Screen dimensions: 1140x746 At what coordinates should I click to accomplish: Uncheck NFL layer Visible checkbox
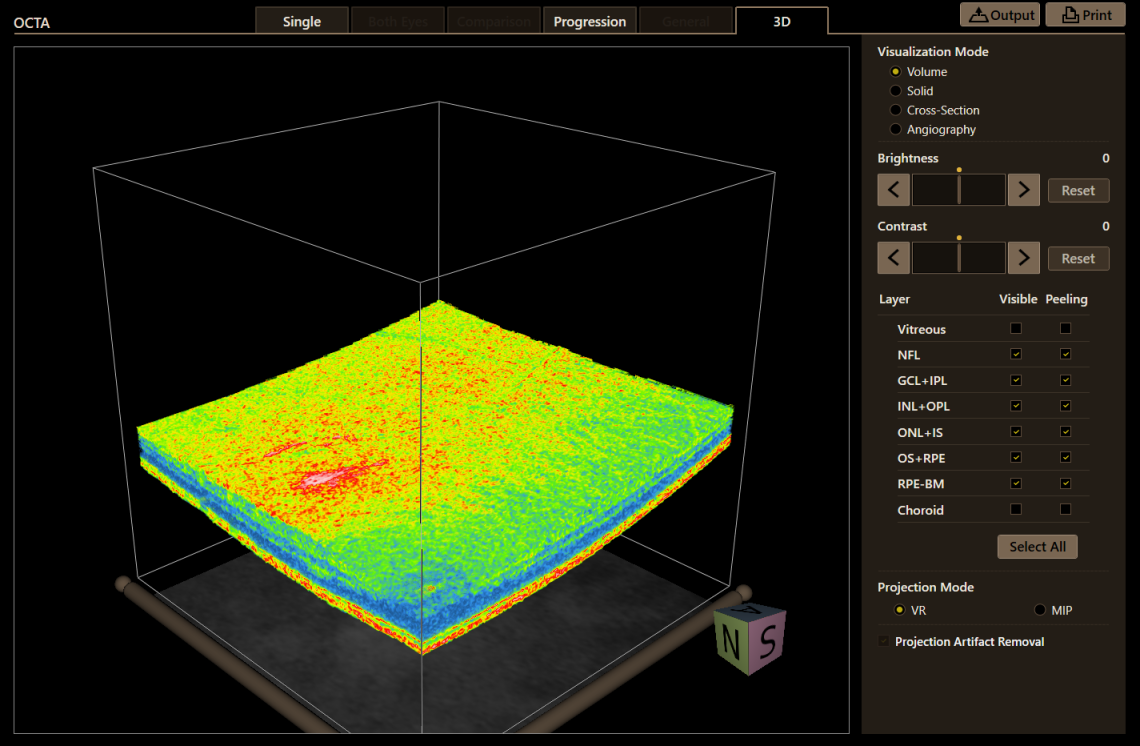click(x=1016, y=354)
